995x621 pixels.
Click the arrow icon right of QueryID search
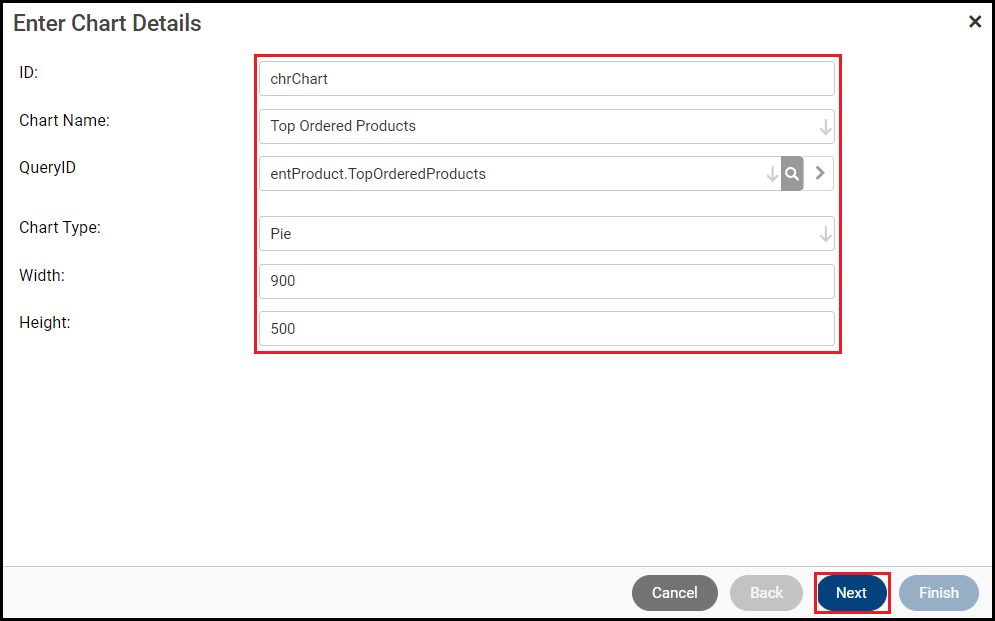820,173
